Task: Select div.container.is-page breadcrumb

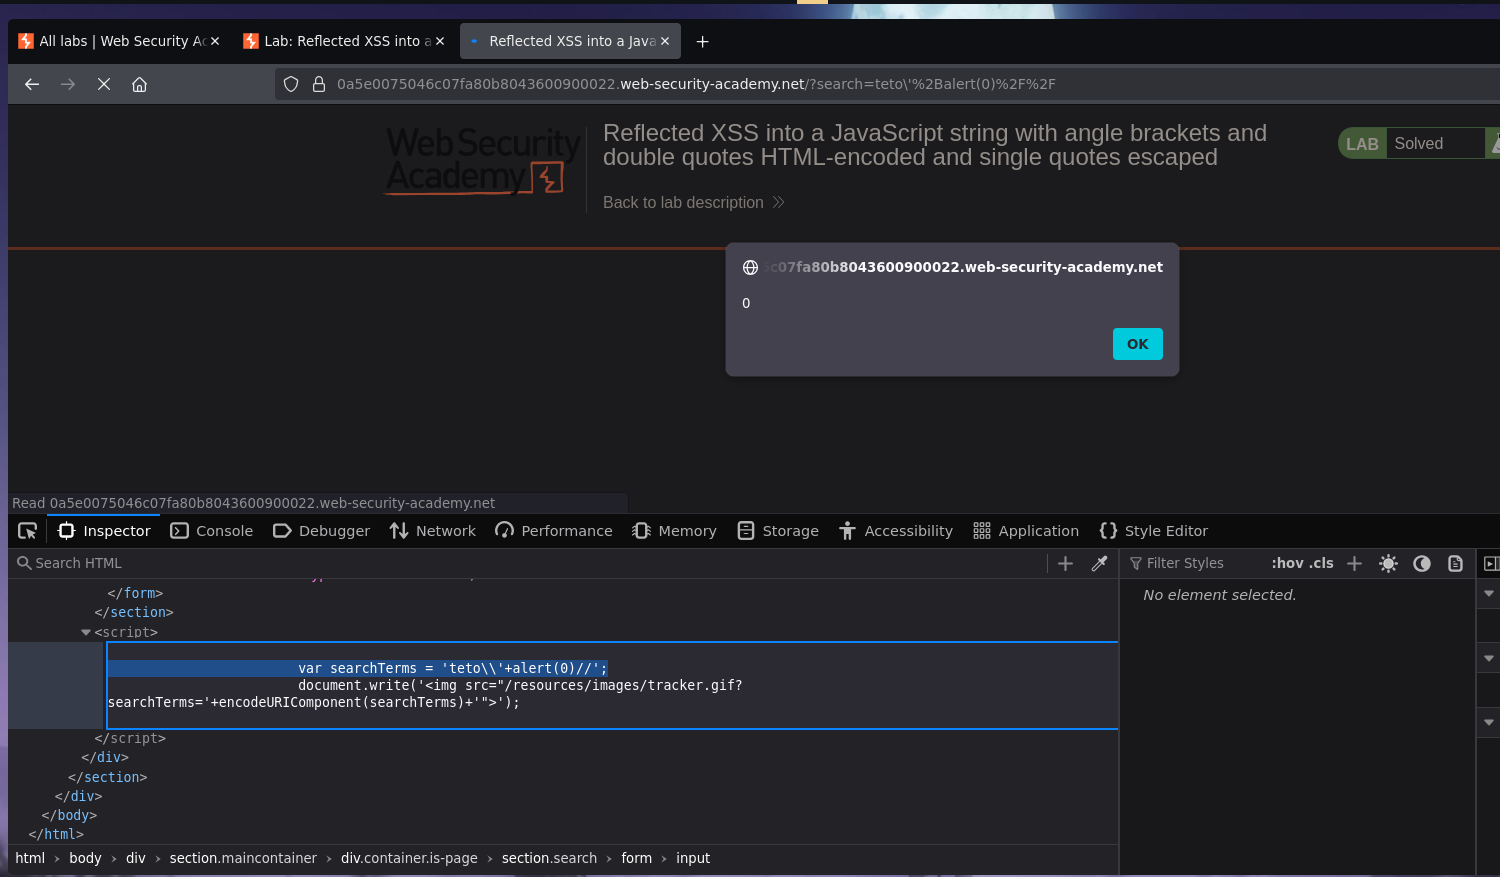Action: pyautogui.click(x=409, y=858)
